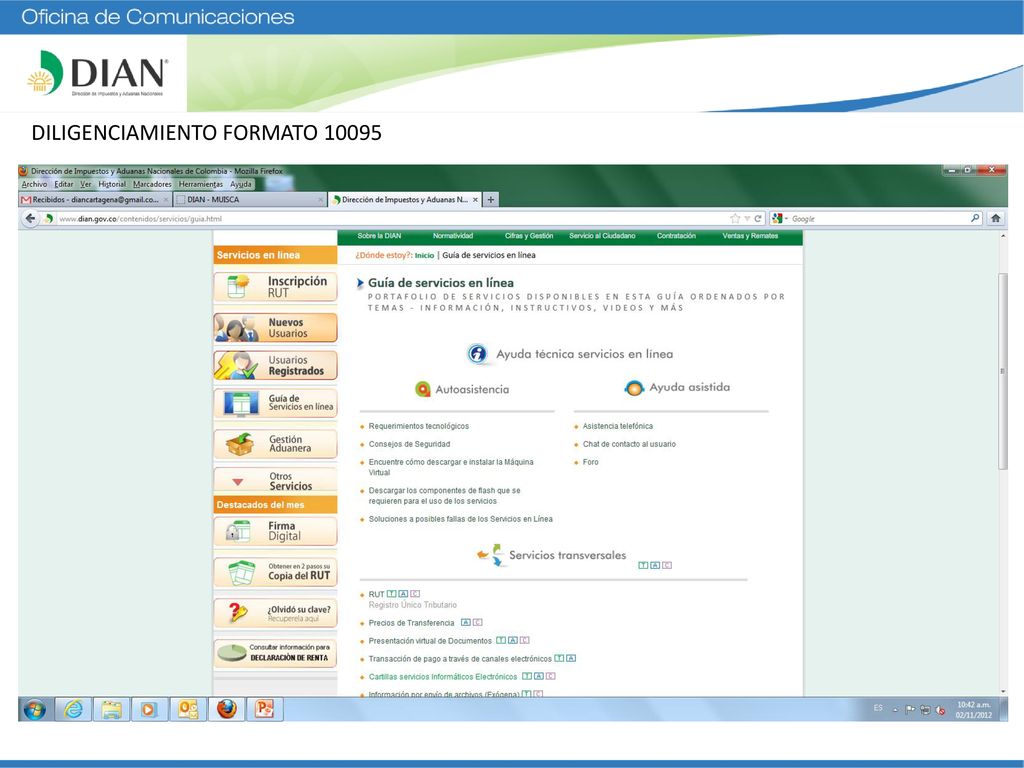Click the Firefox home button

995,218
